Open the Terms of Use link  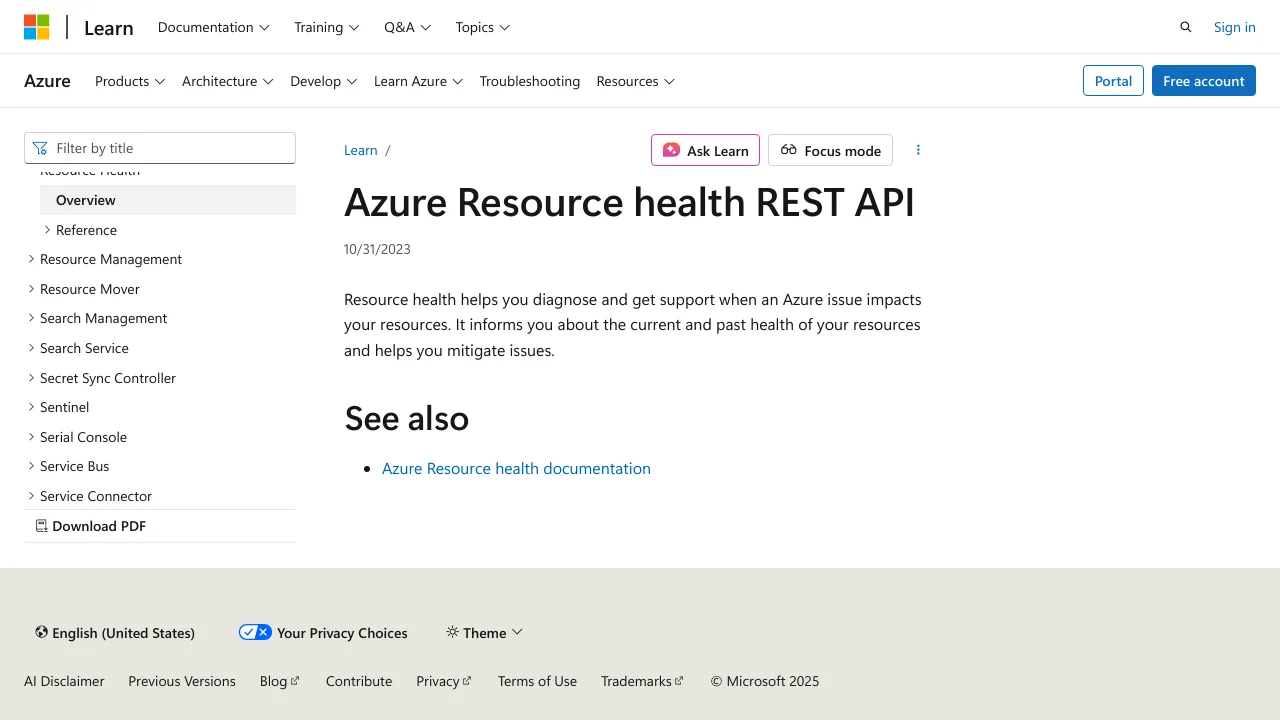(x=537, y=681)
